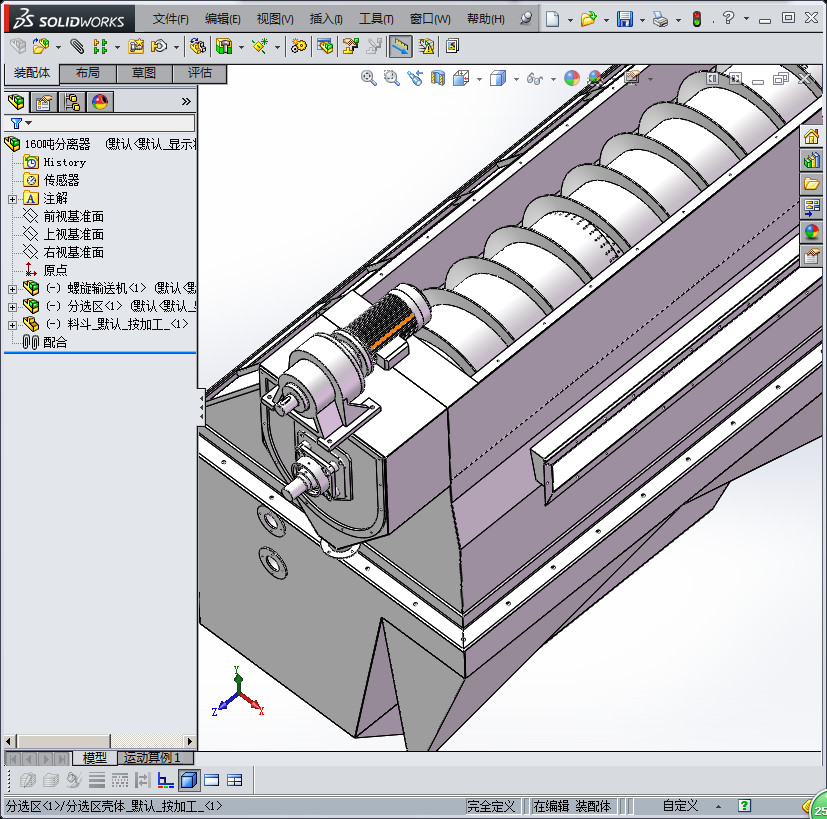The image size is (827, 819).
Task: Click the Smart Fasteners icon
Action: click(x=136, y=46)
